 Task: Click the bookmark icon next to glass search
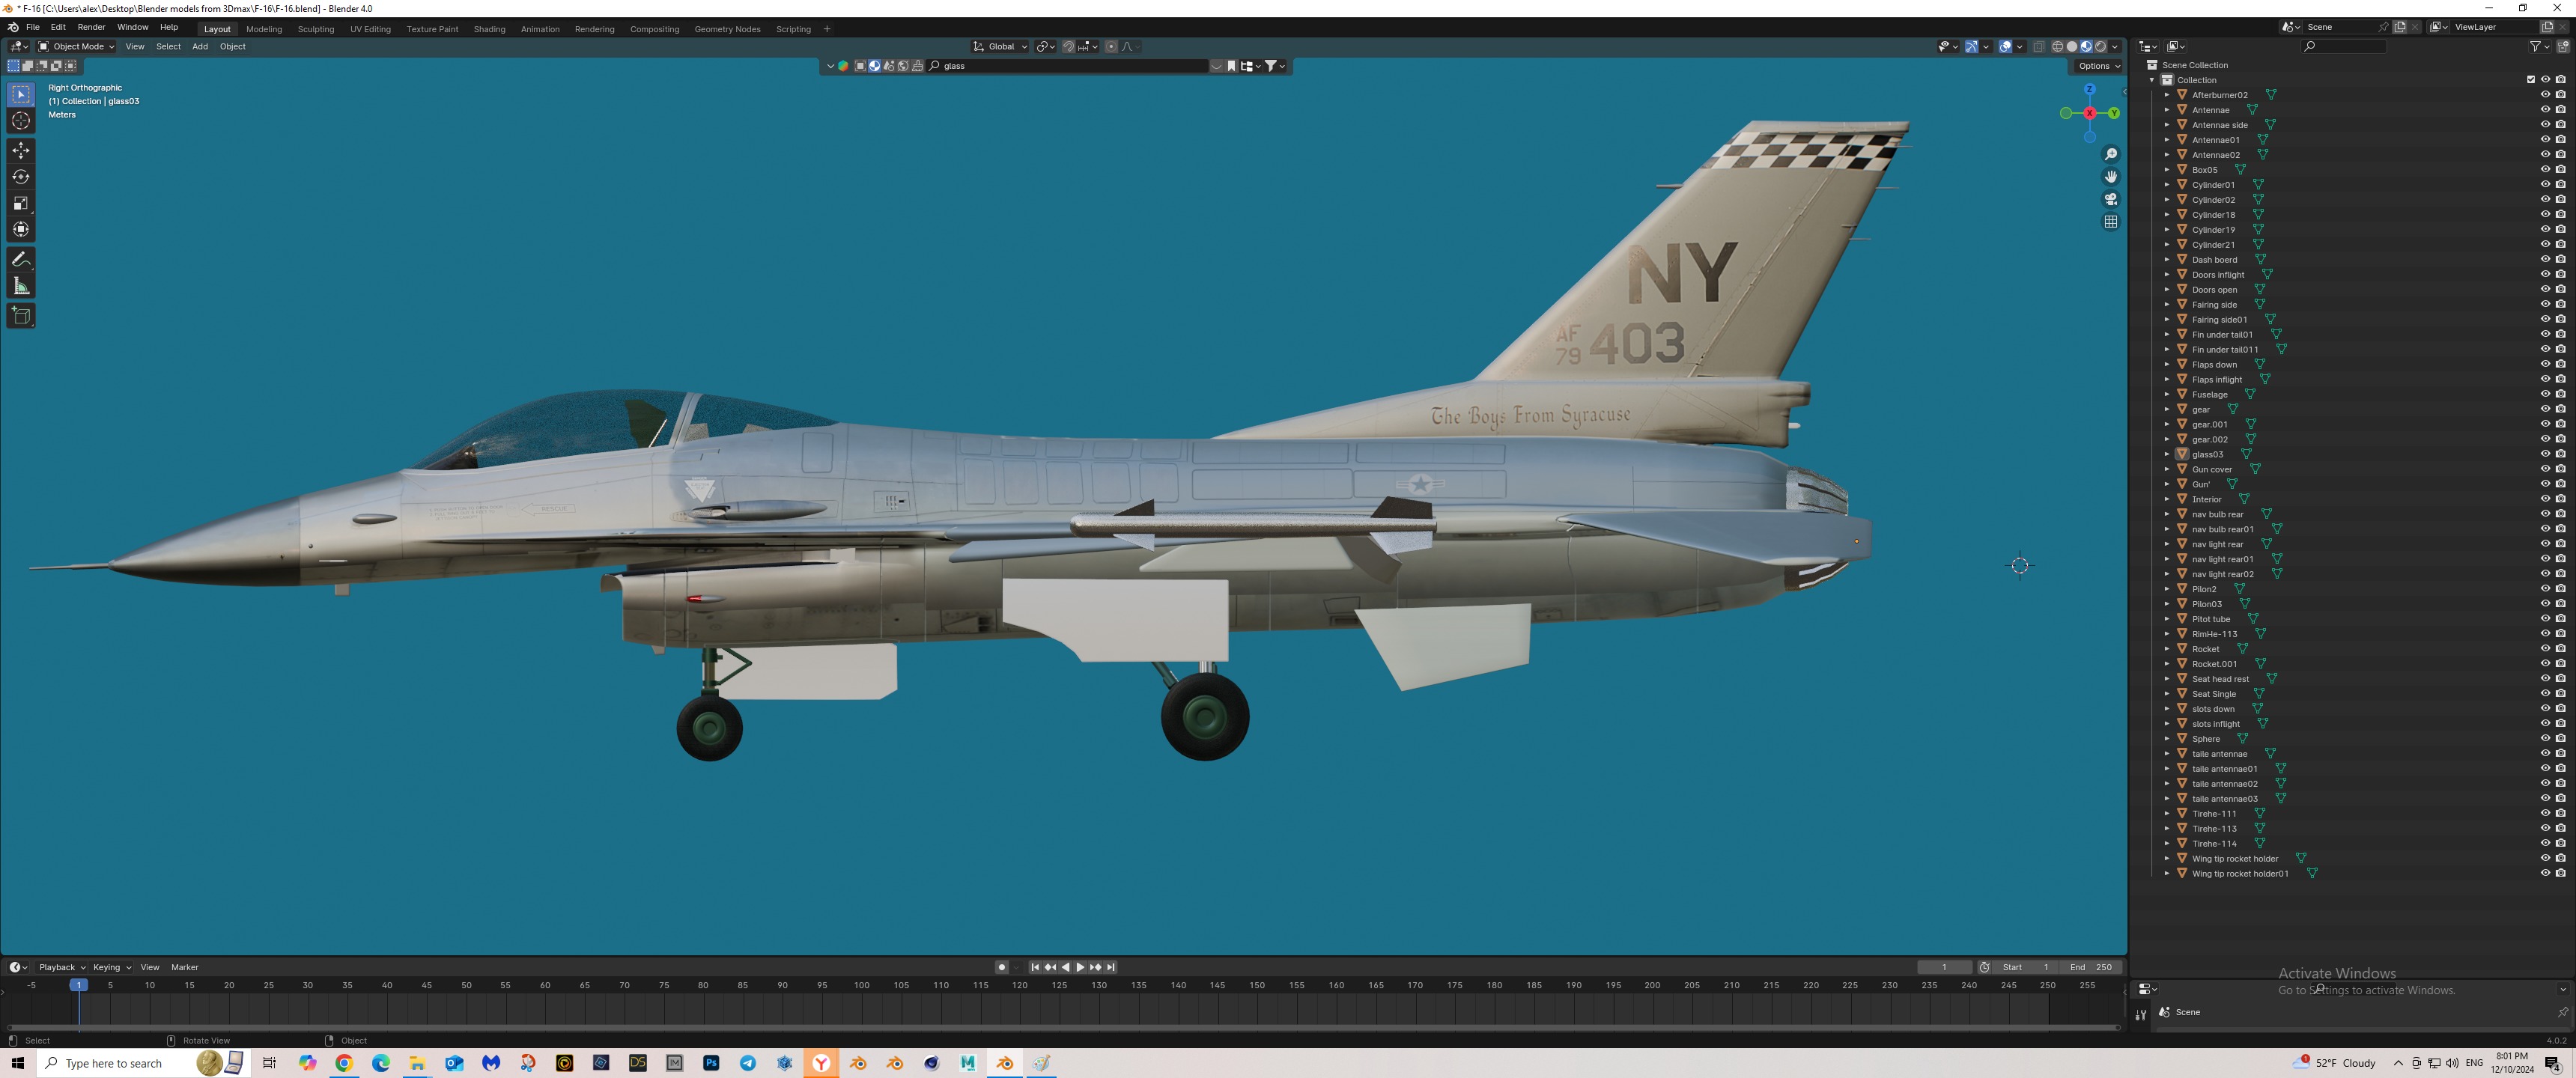point(1231,66)
